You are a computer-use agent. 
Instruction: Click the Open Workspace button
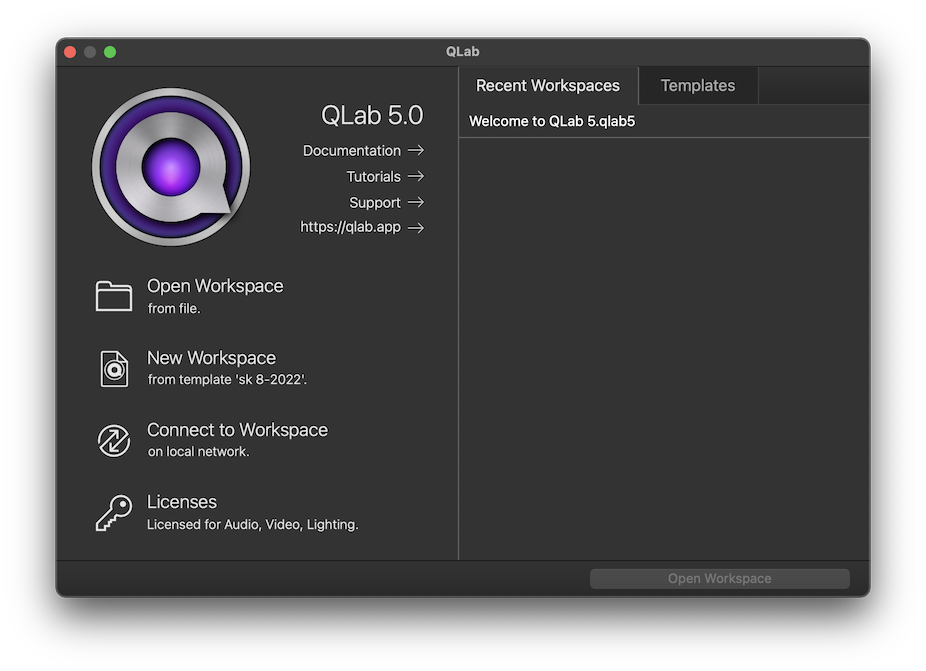click(x=719, y=578)
